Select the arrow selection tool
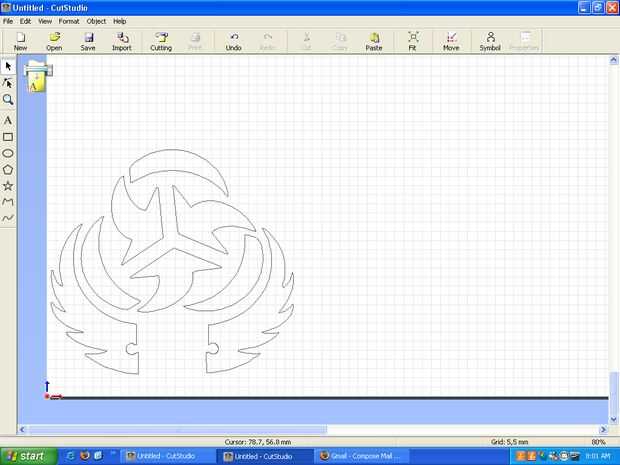 point(8,66)
